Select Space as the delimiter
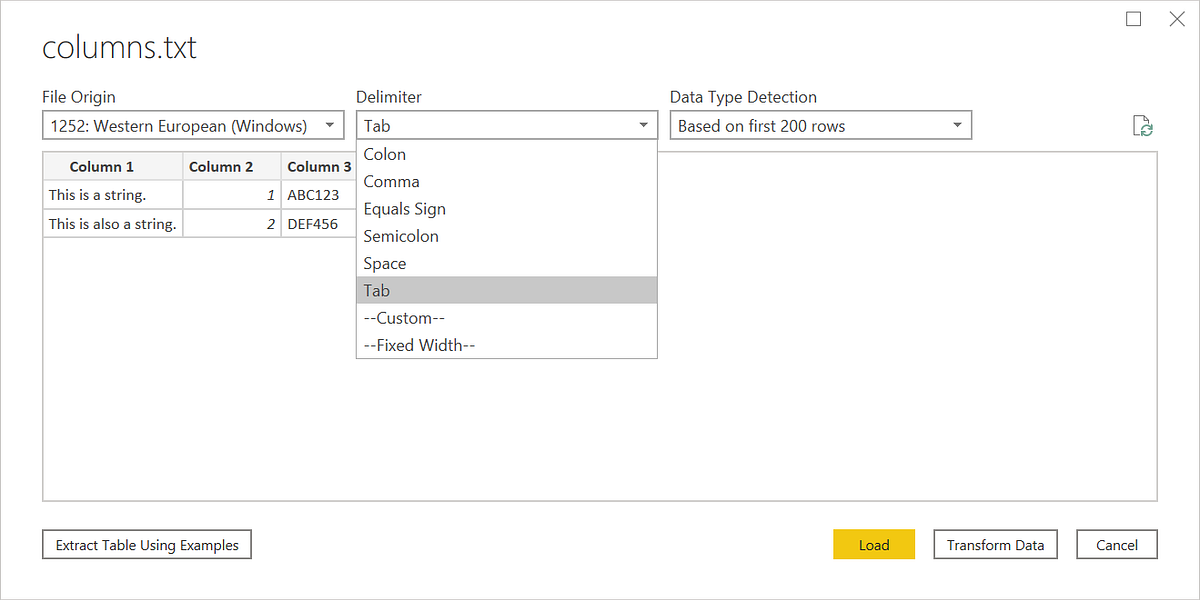The image size is (1200, 600). click(x=384, y=263)
